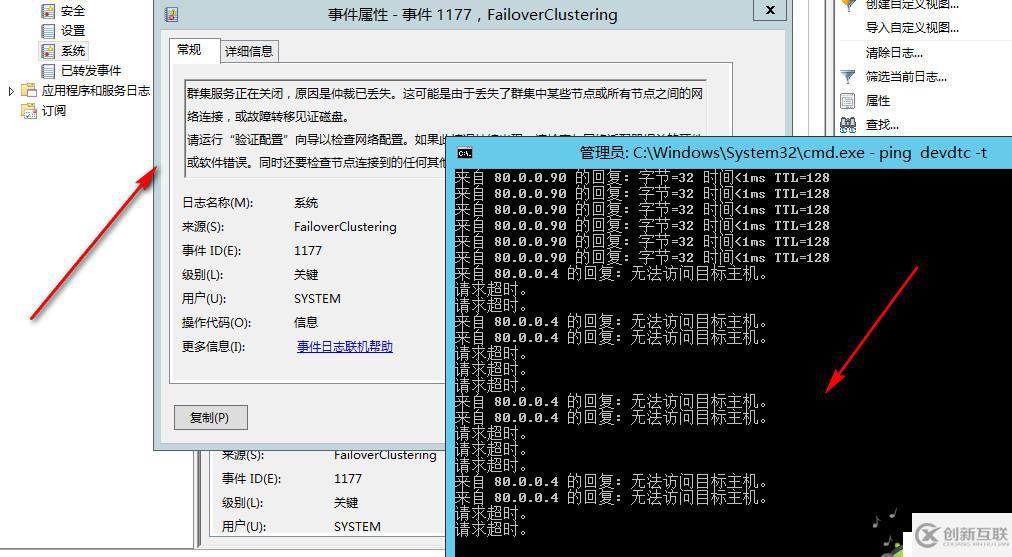Select the 安全 log icon in the tree
The height and width of the screenshot is (557, 1012).
(48, 11)
